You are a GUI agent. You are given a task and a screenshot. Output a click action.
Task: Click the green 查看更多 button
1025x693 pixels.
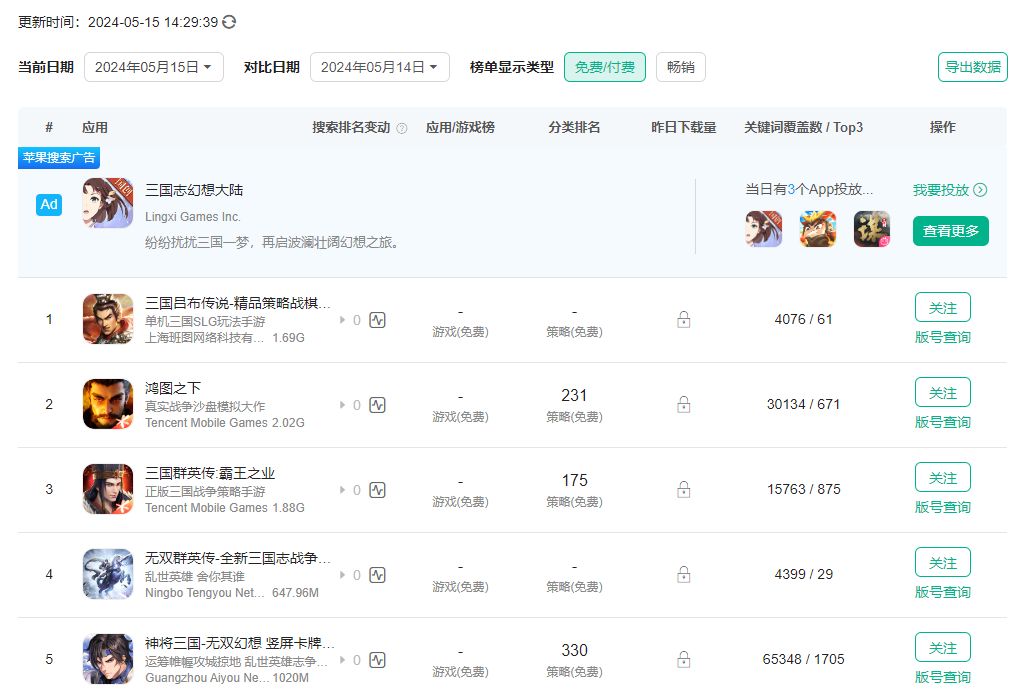pos(950,231)
